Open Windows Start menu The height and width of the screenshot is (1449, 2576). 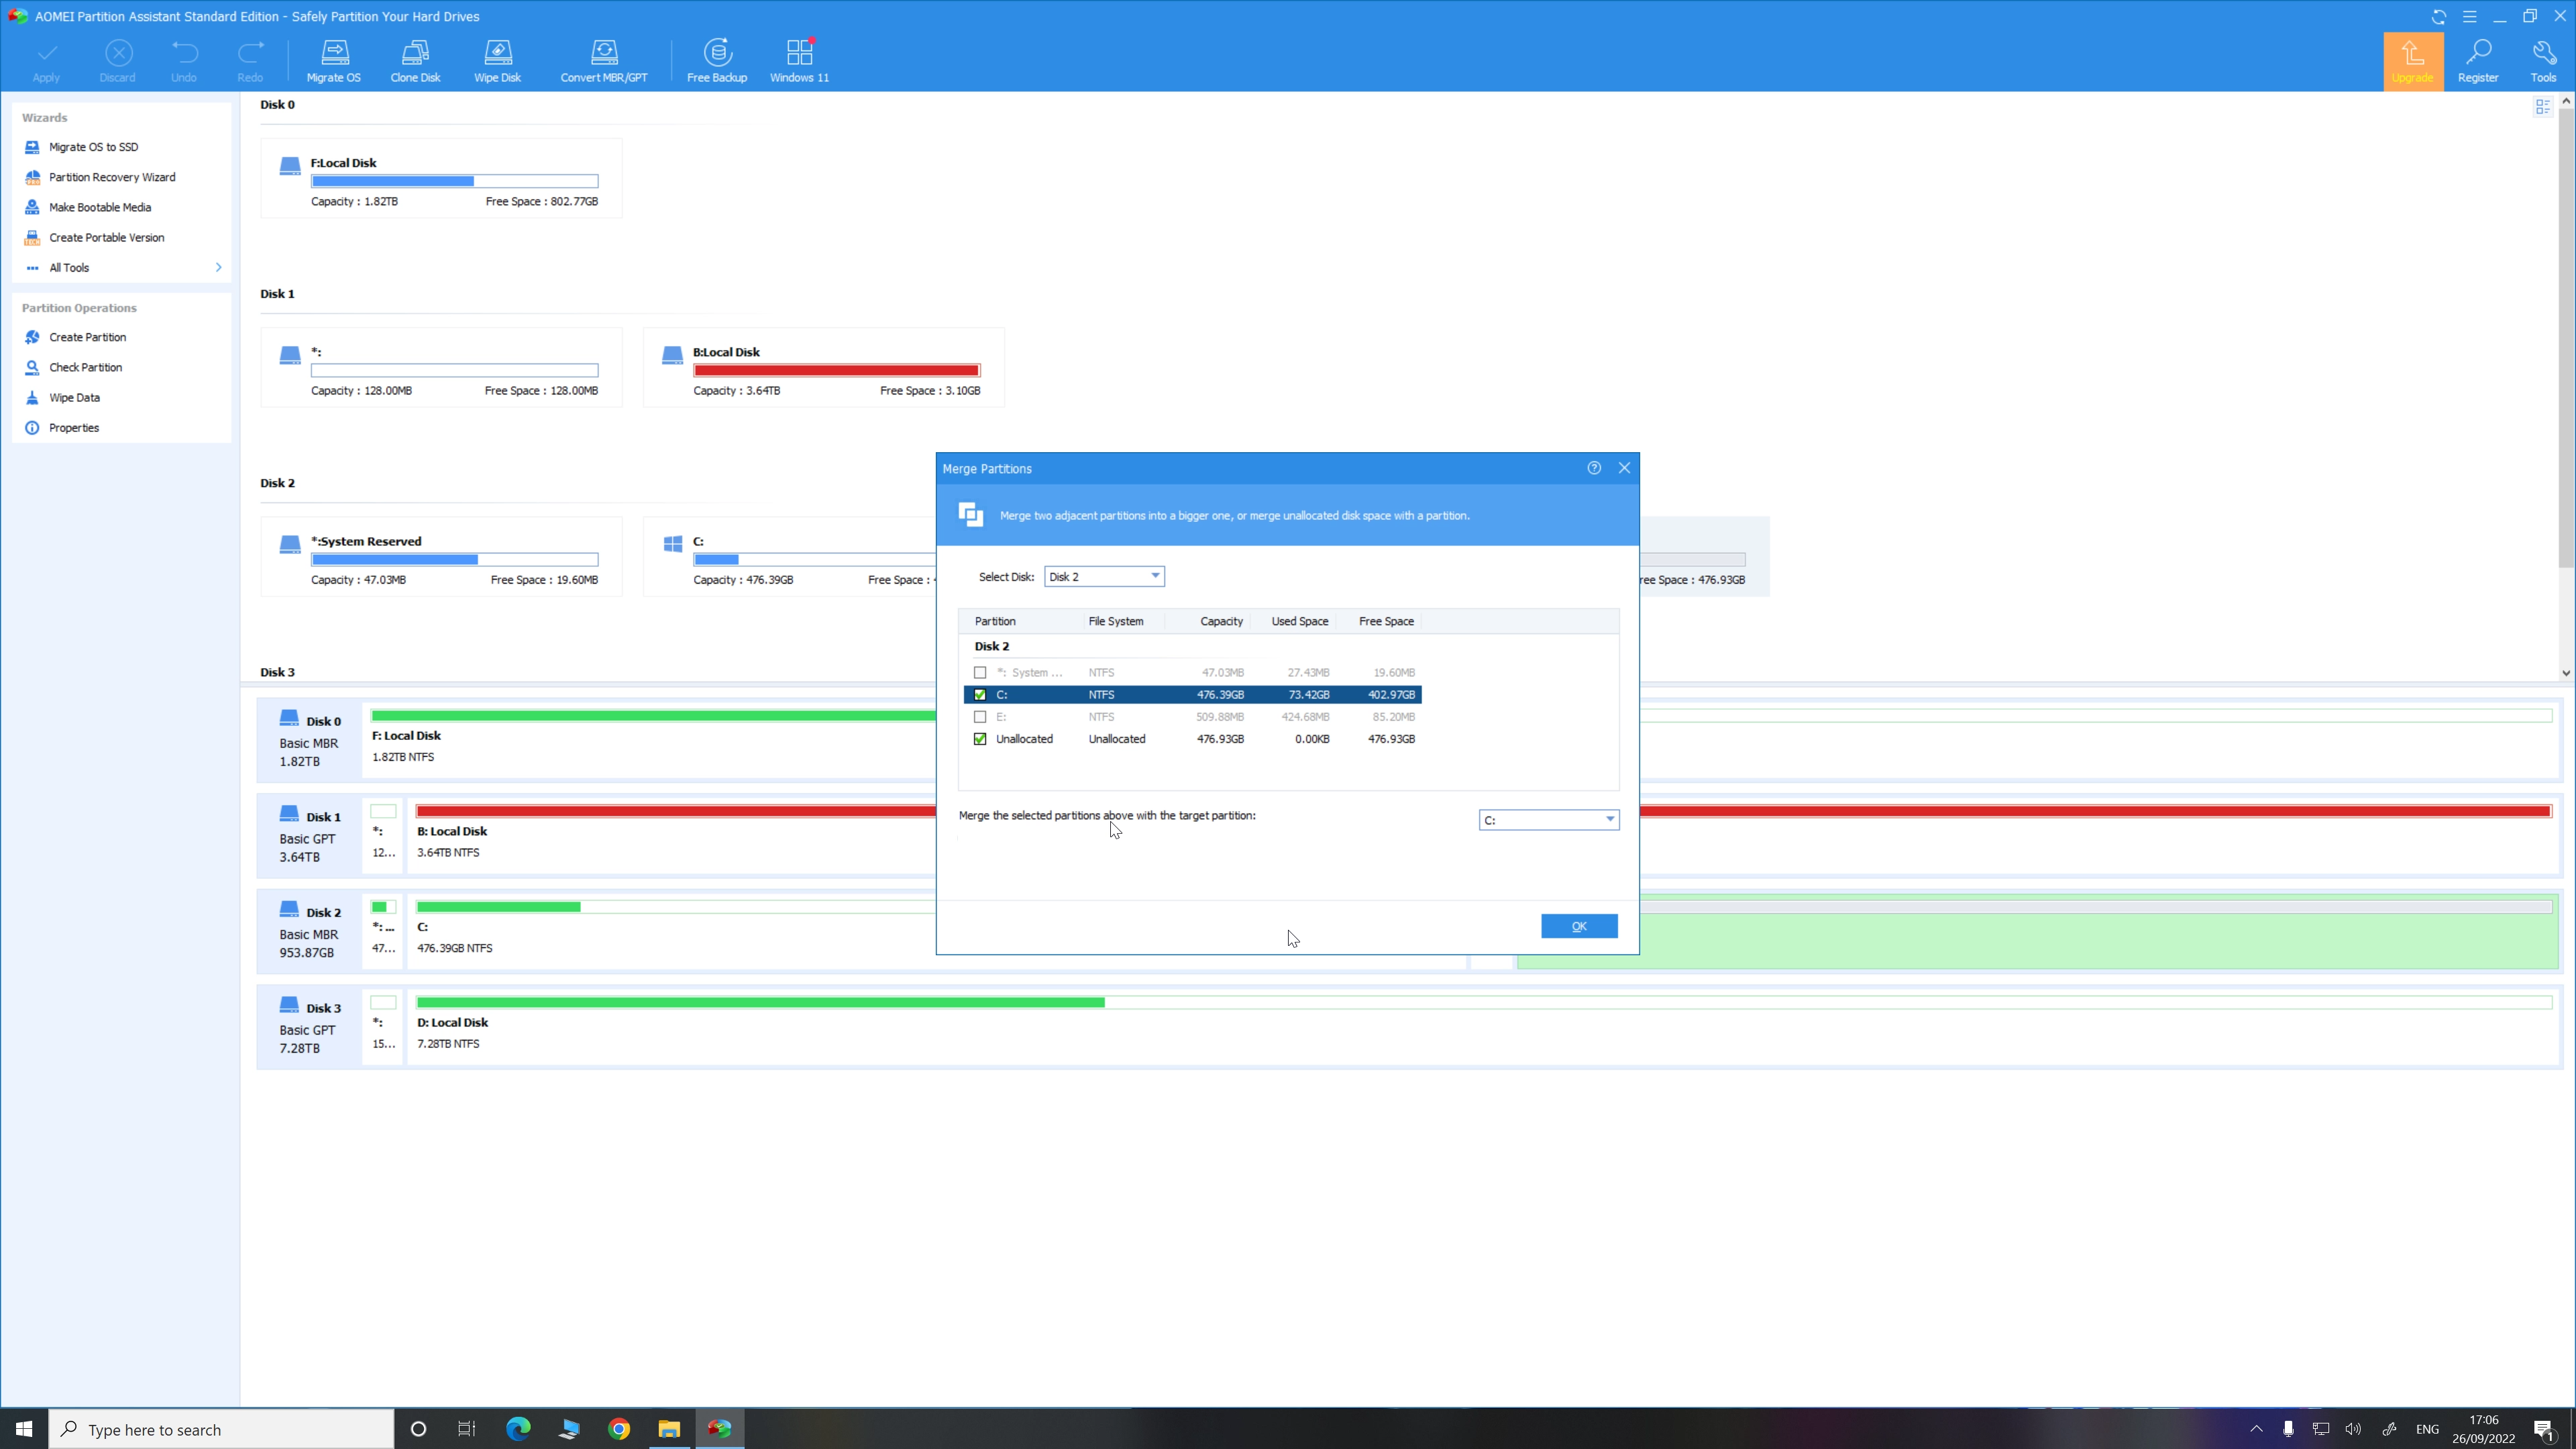[x=24, y=1429]
